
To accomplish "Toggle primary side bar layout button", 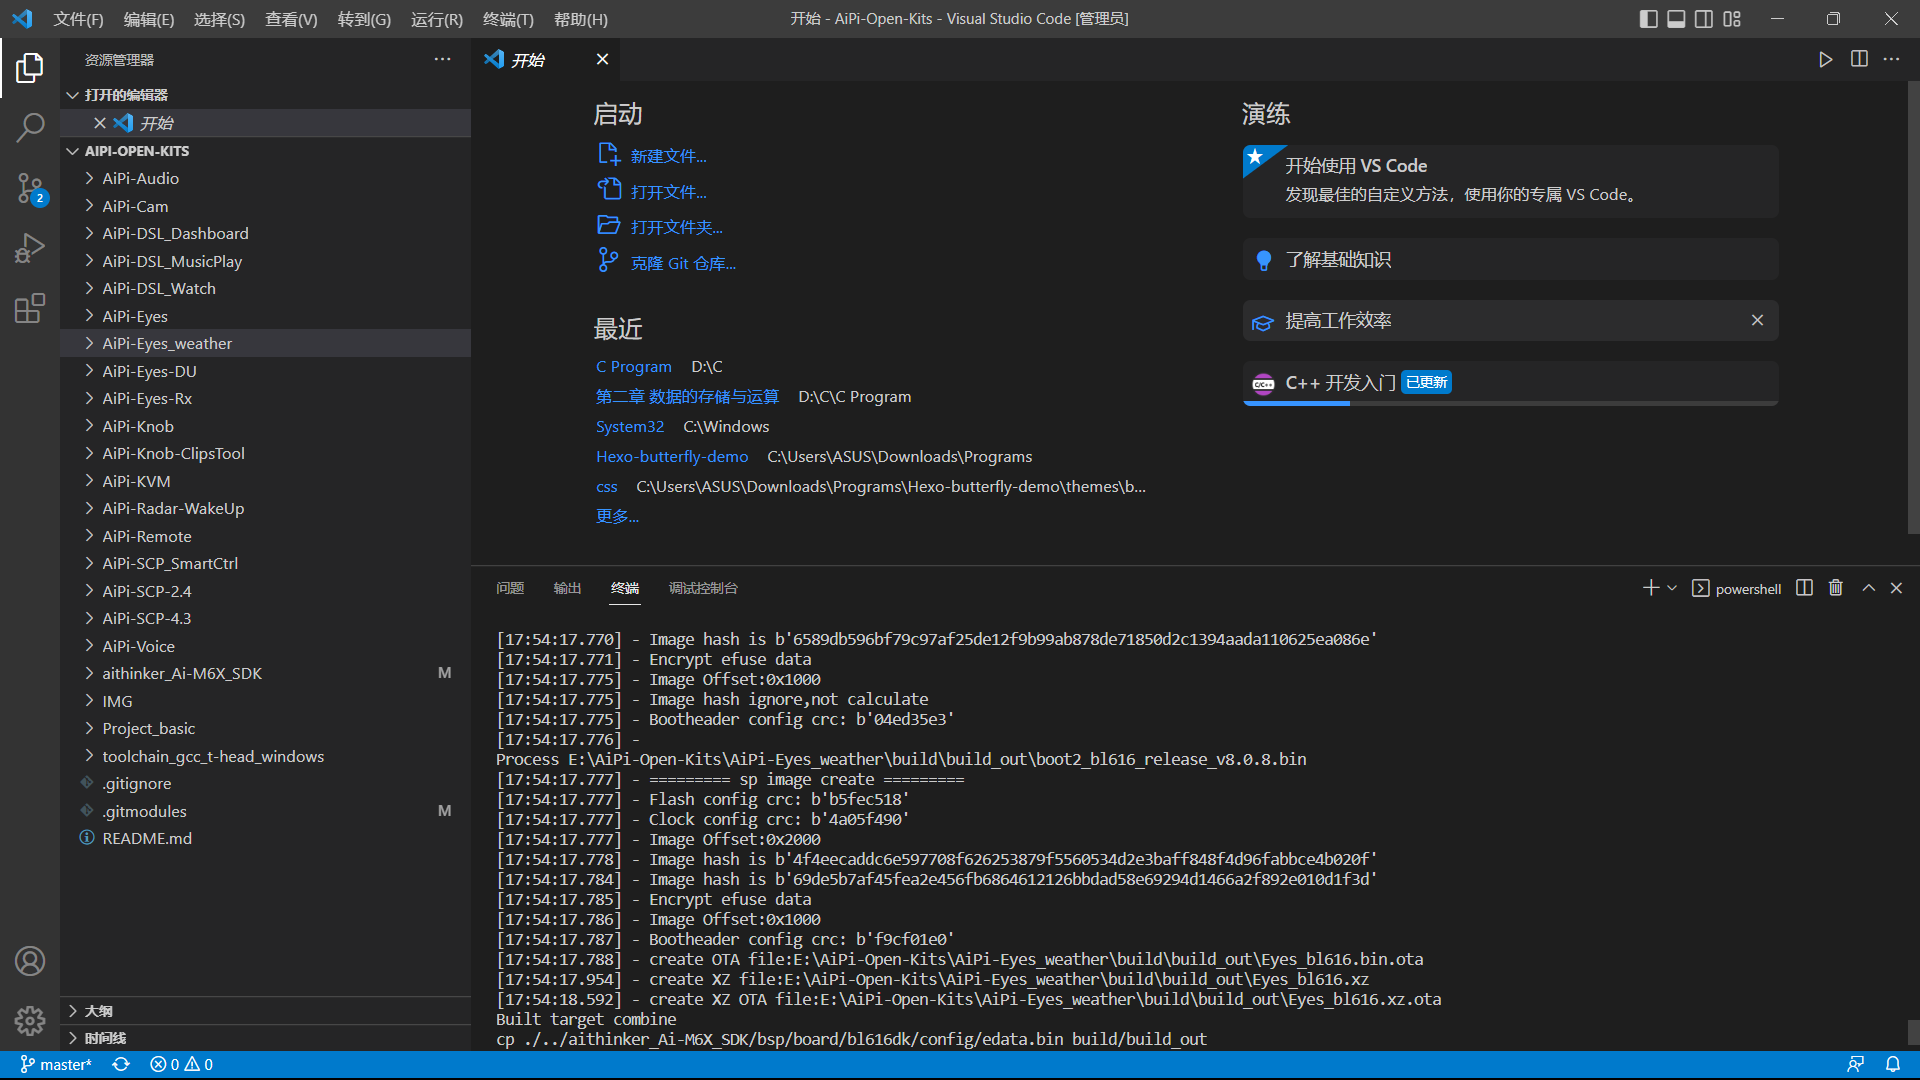I will [x=1649, y=19].
